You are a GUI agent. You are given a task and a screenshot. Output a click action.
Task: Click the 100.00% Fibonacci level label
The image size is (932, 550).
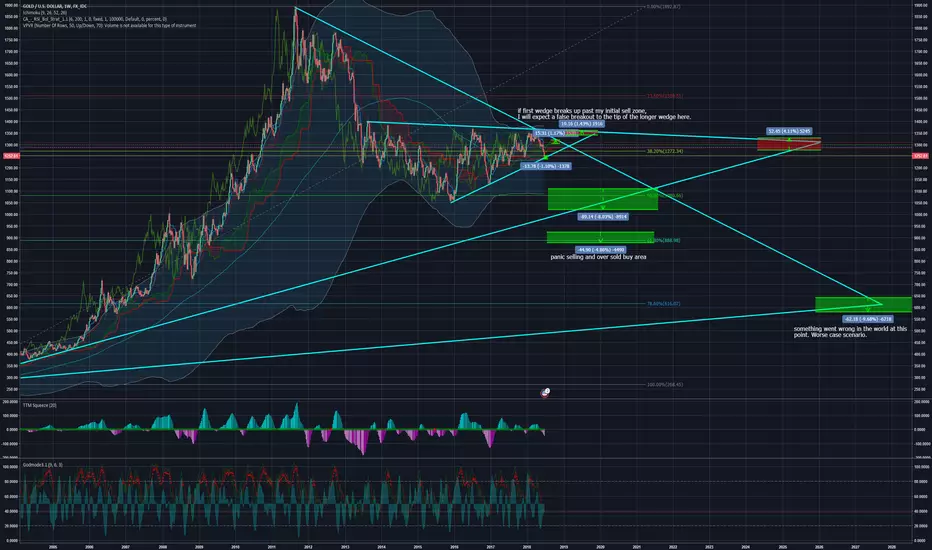click(665, 385)
